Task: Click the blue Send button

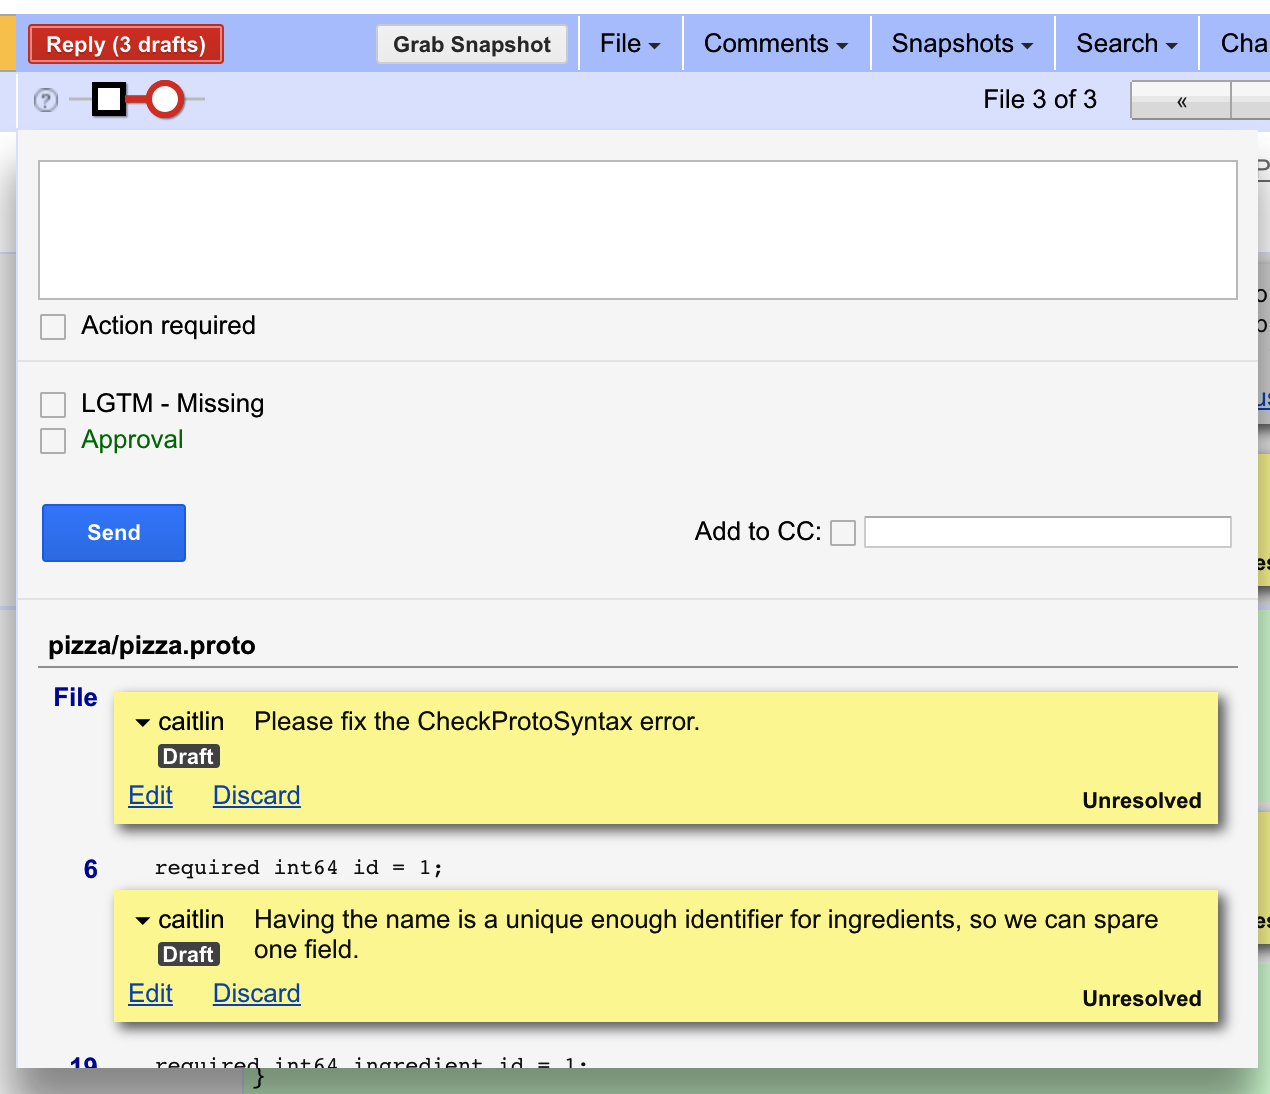Action: [114, 533]
